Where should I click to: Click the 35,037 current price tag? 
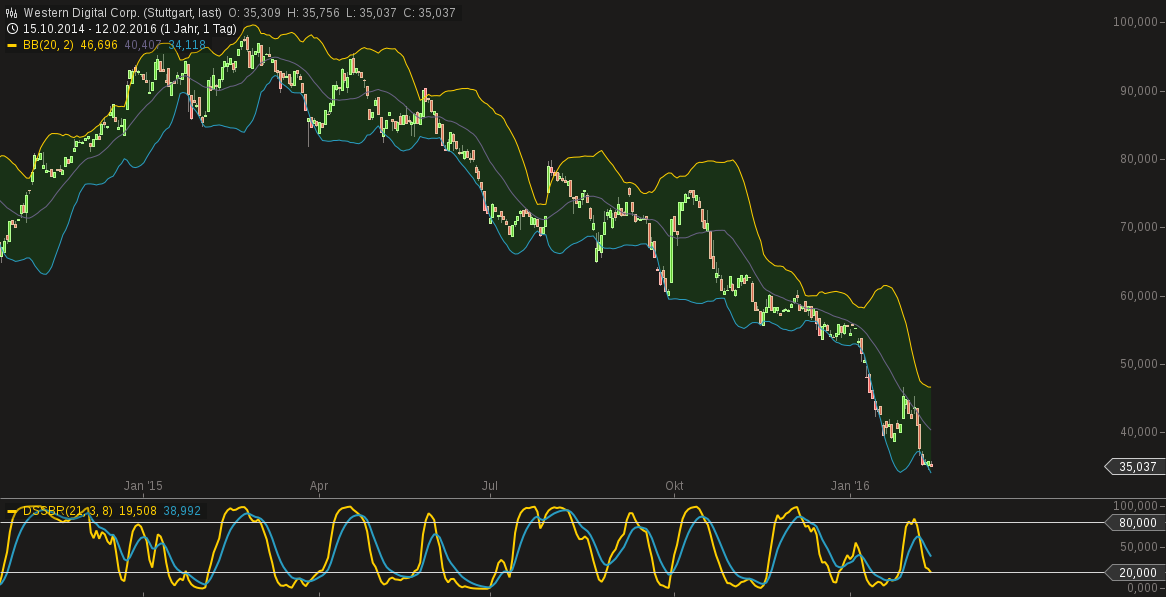[1136, 467]
